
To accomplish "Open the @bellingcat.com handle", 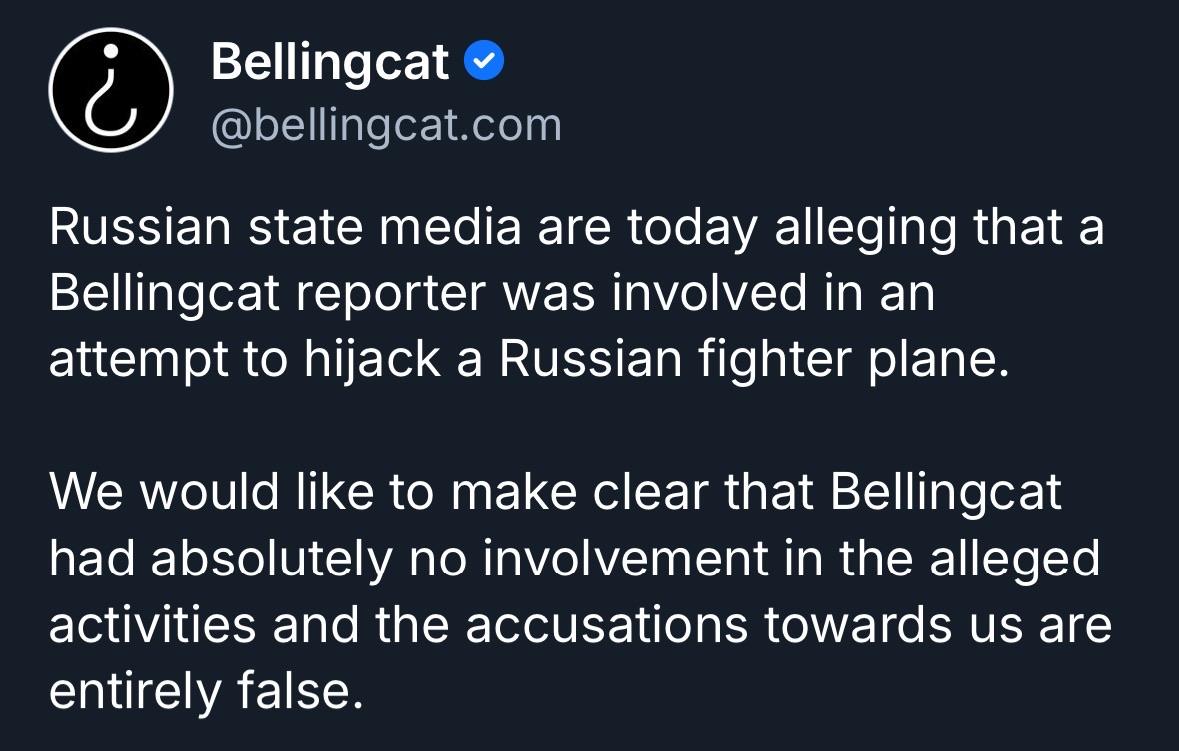I will (386, 126).
